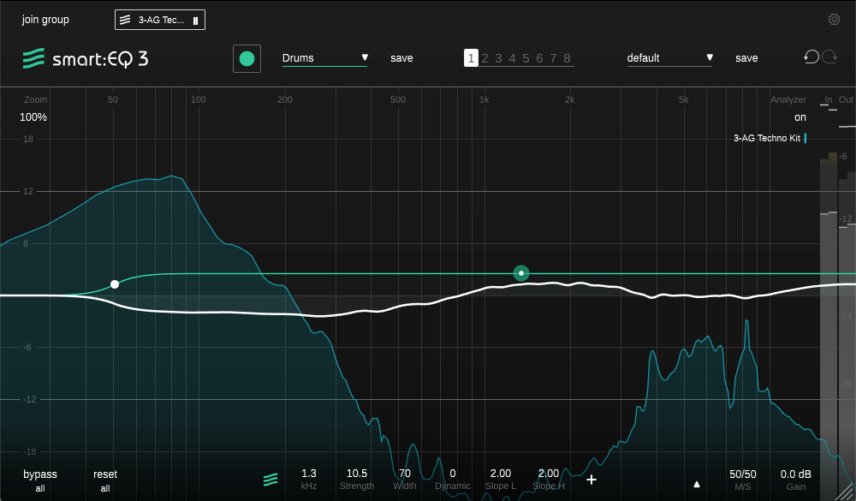Click the redo arrow icon
Viewport: 856px width, 501px height.
click(829, 57)
